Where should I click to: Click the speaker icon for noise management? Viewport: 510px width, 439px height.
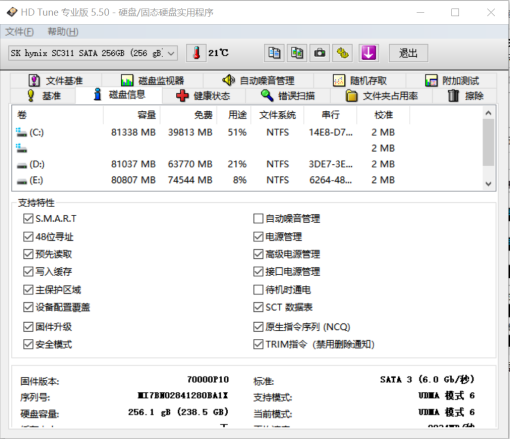pos(228,80)
